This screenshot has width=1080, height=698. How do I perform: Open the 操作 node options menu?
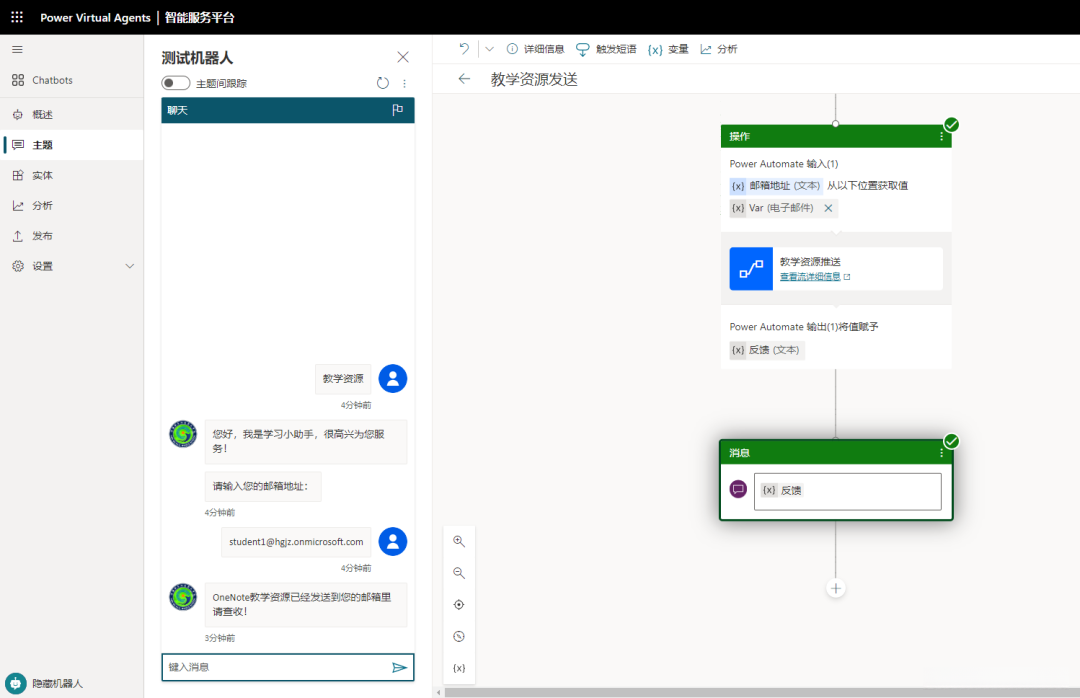(942, 136)
